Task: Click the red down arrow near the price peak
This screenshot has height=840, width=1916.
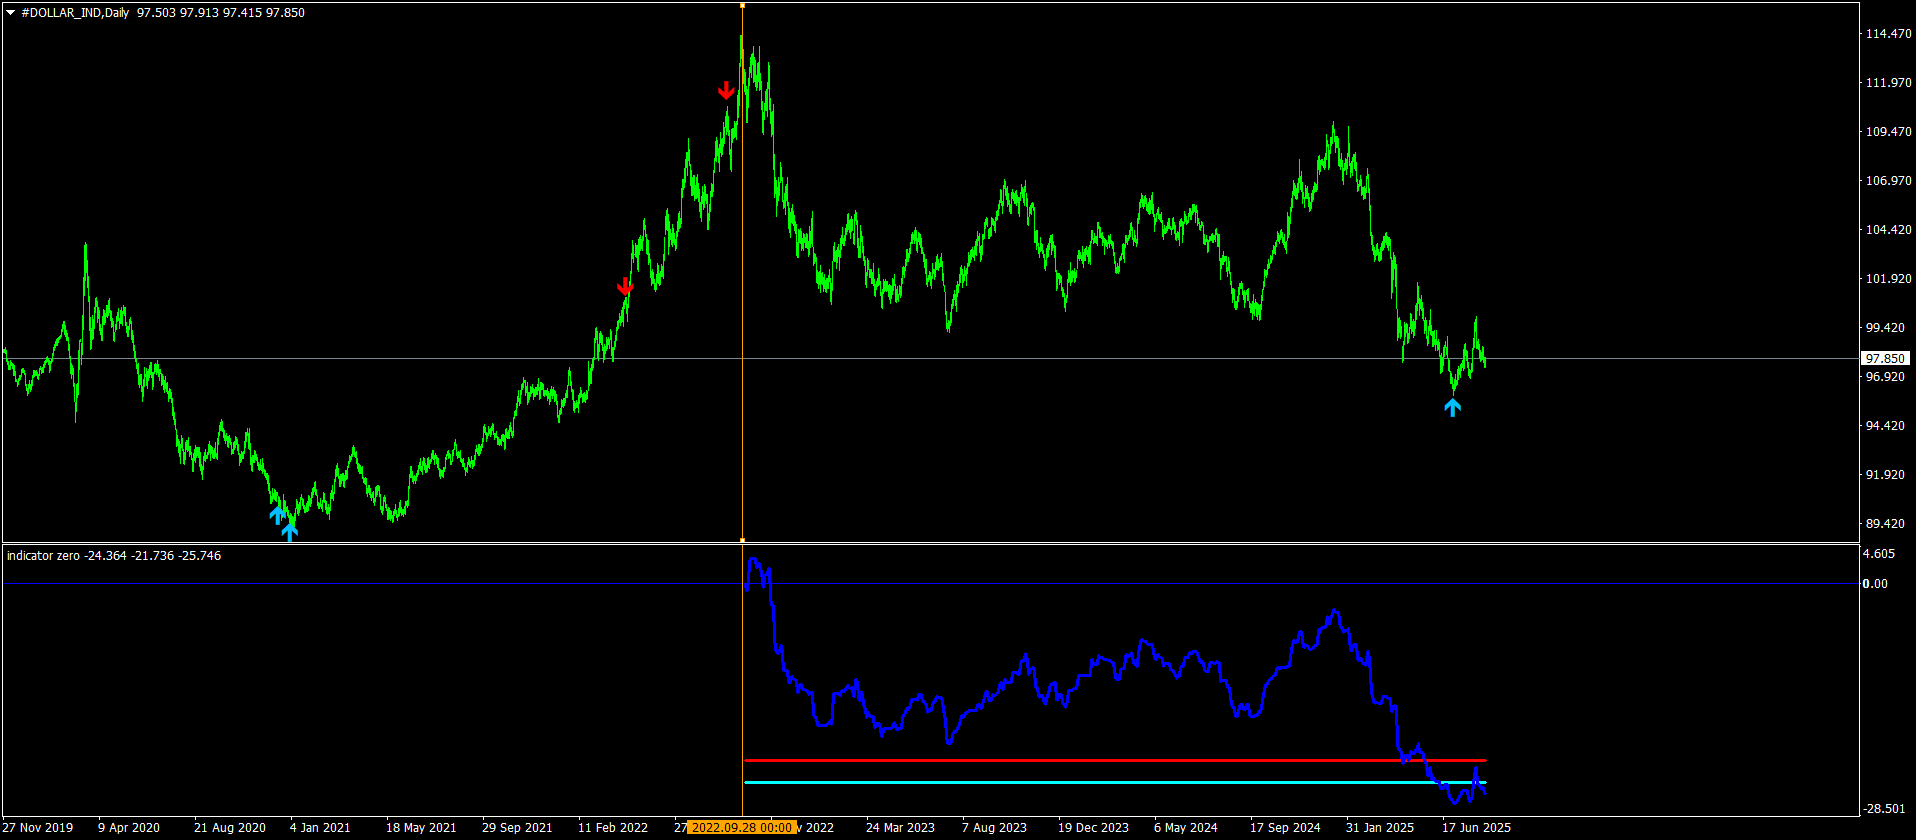Action: click(727, 91)
